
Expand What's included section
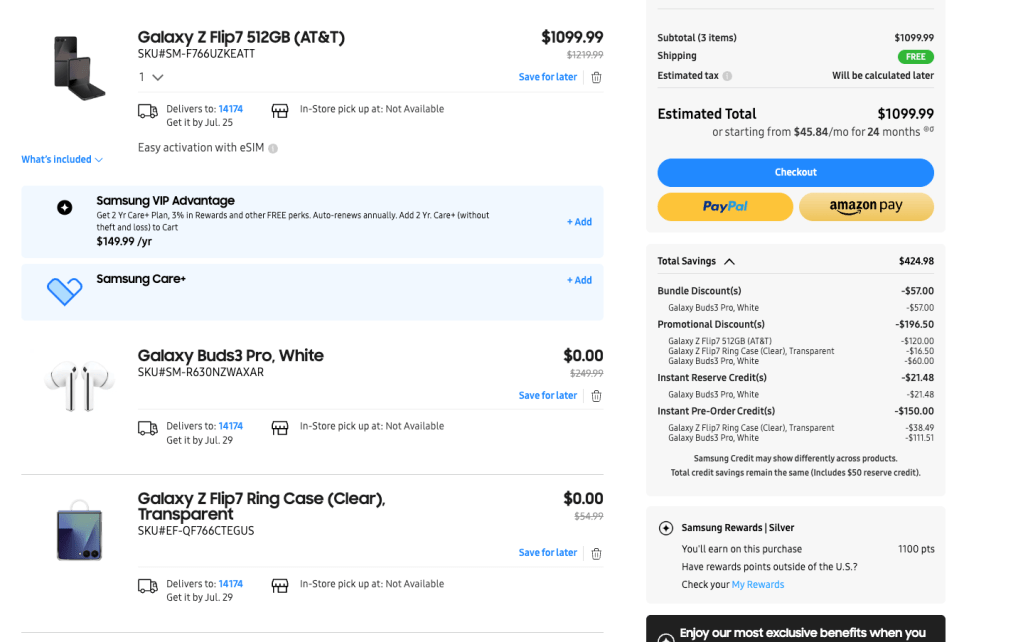[62, 160]
